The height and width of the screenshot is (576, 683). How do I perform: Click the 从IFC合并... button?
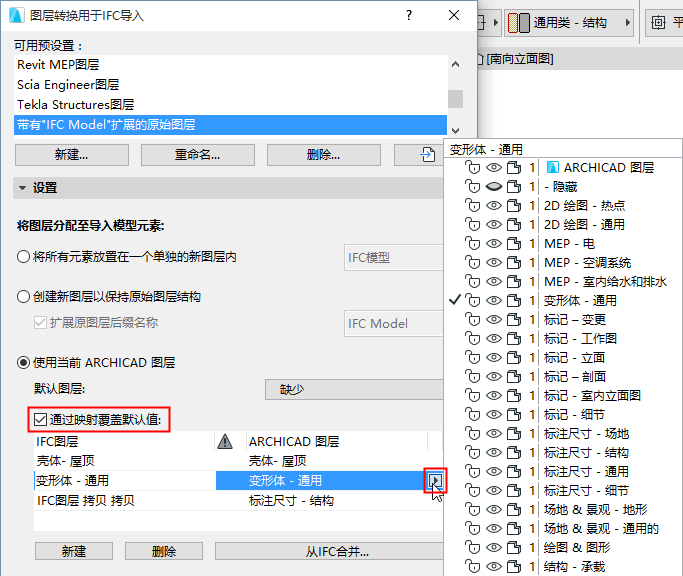pos(329,551)
